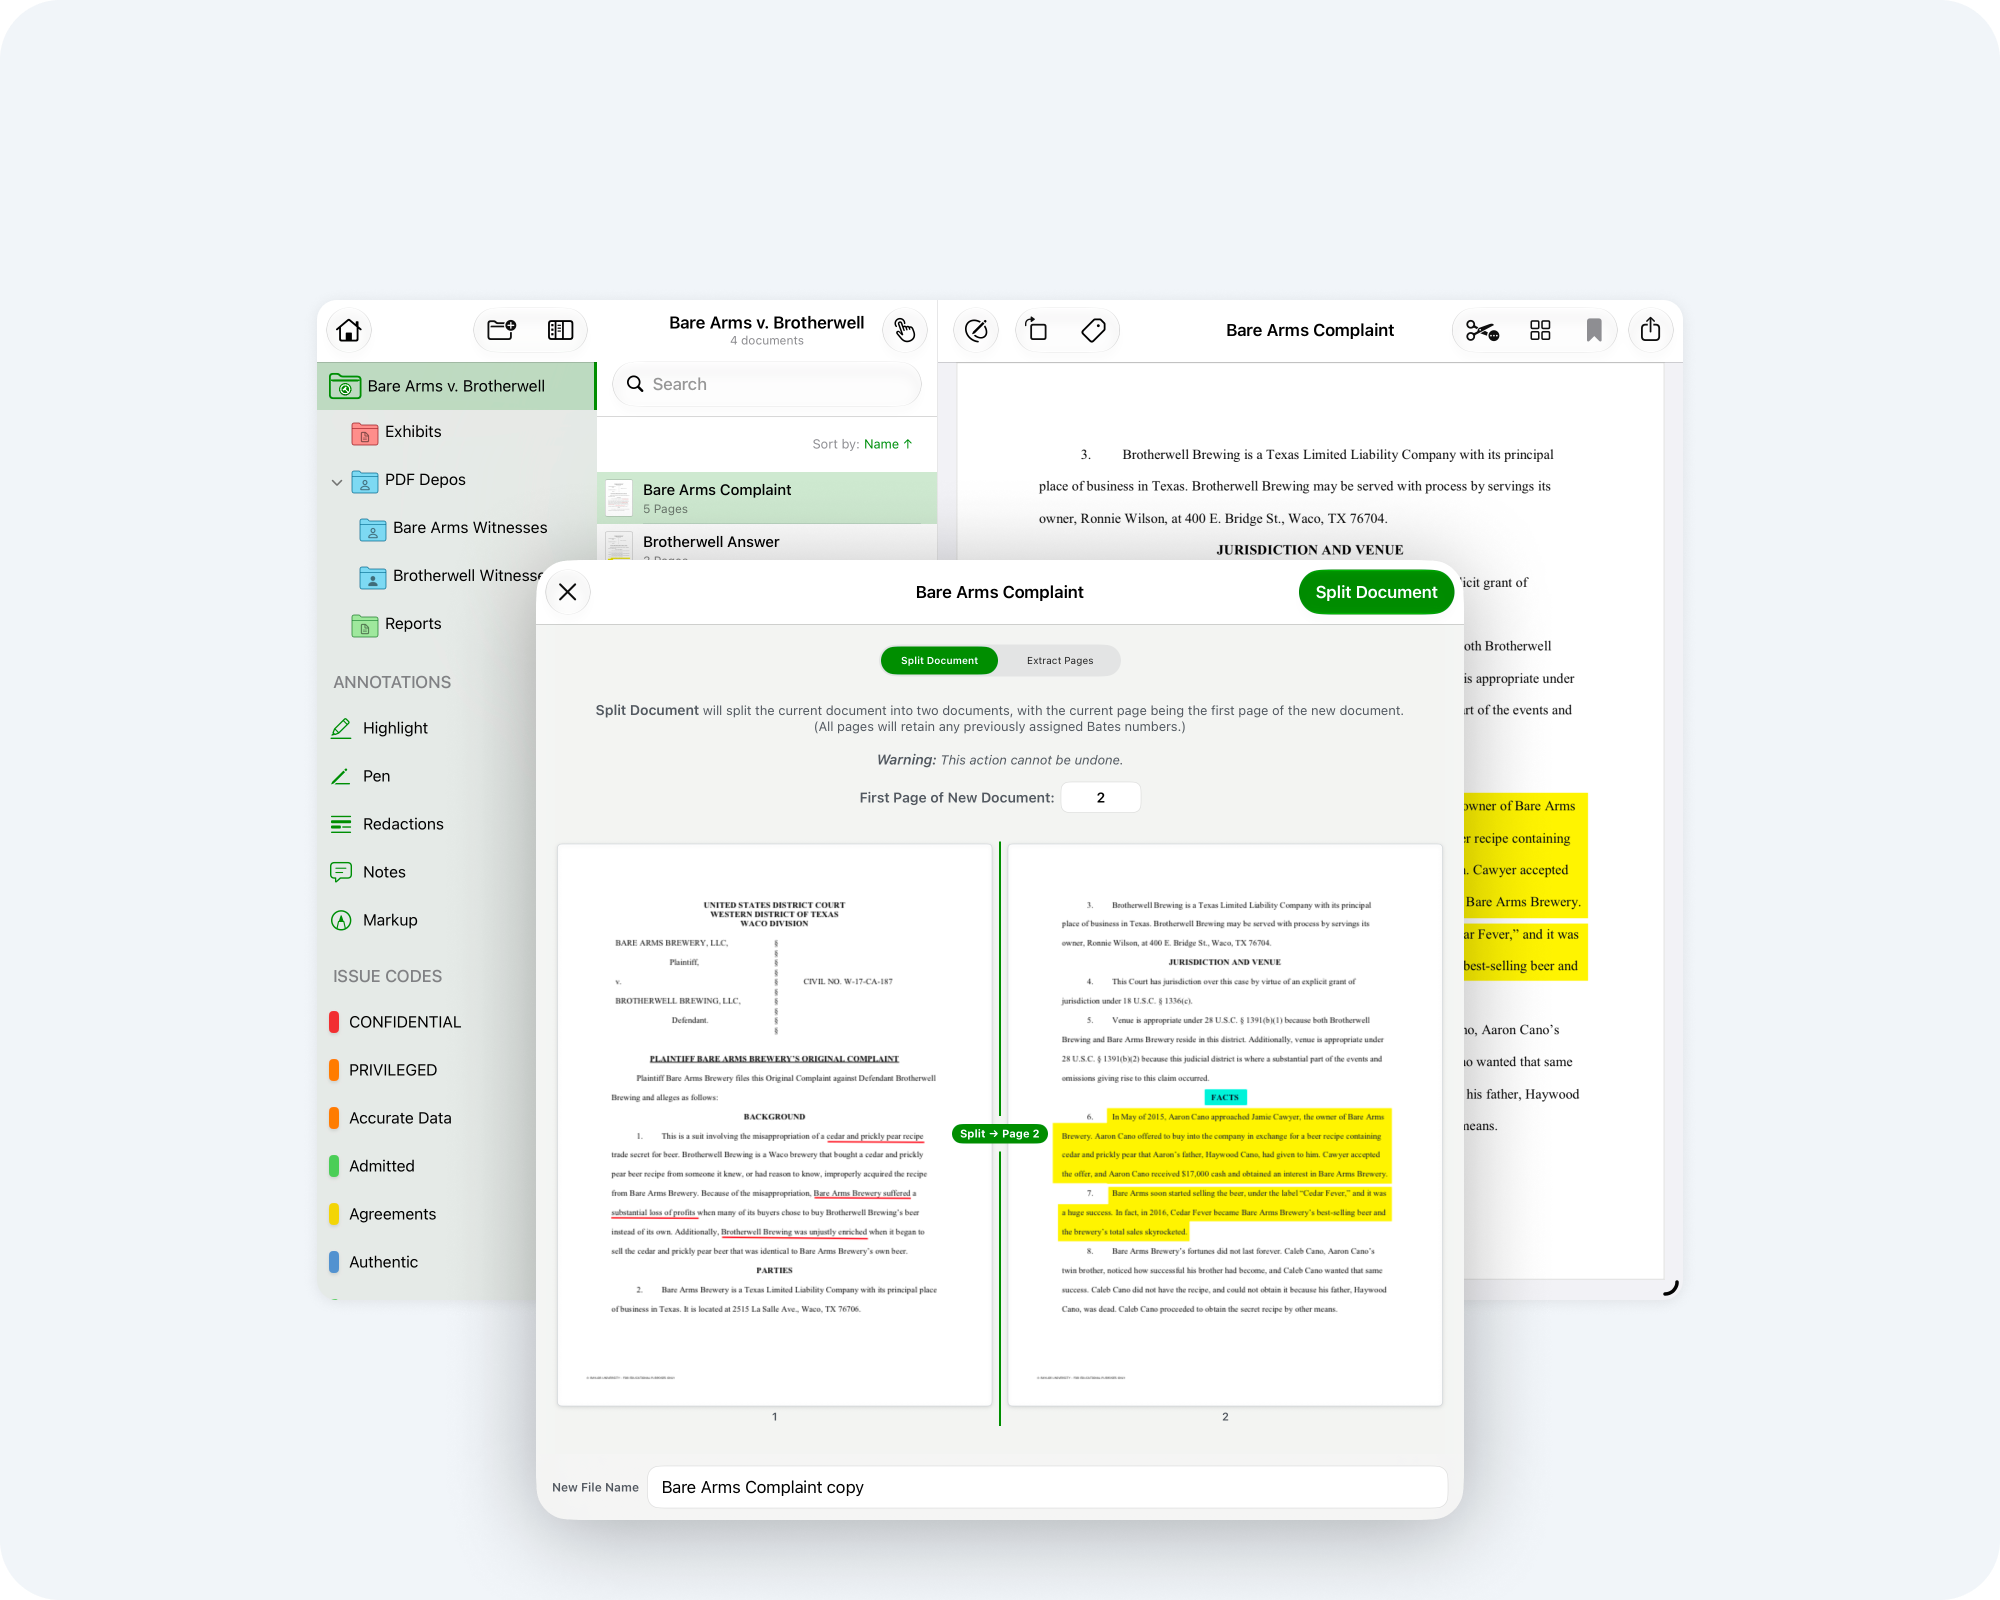Select the Admitted issue code
Viewport: 2000px width, 1600px height.
[372, 1166]
